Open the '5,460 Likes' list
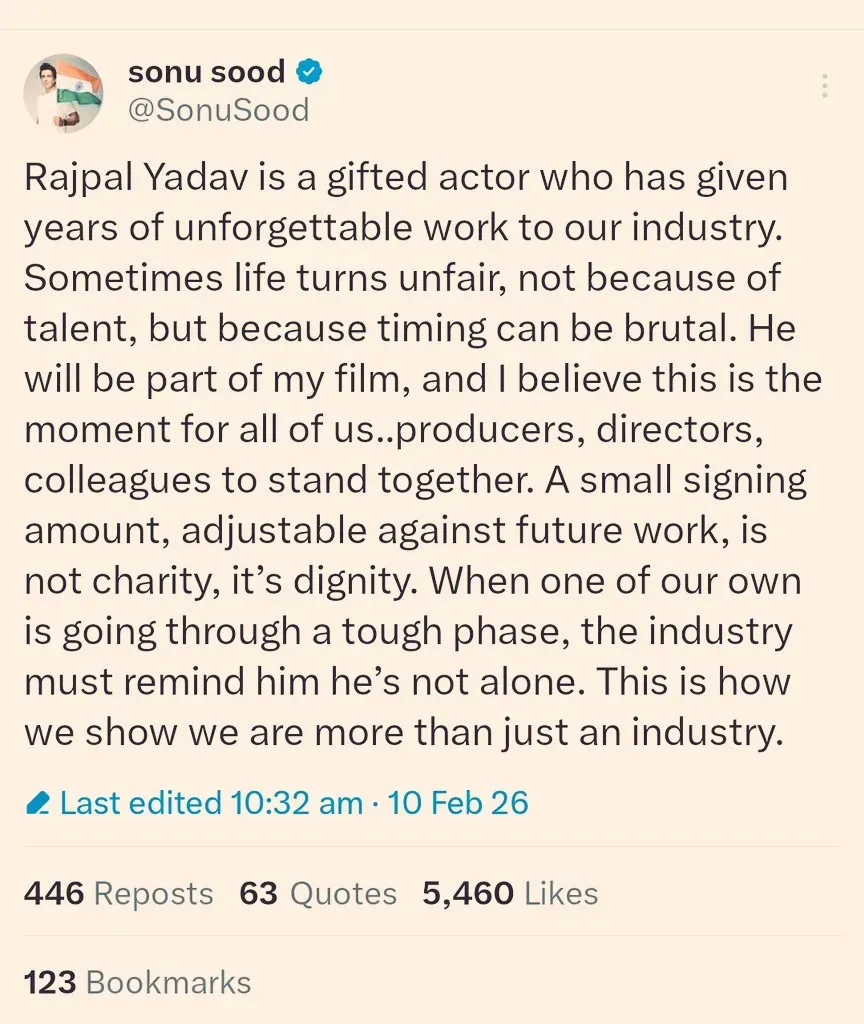This screenshot has width=864, height=1024. [x=510, y=894]
